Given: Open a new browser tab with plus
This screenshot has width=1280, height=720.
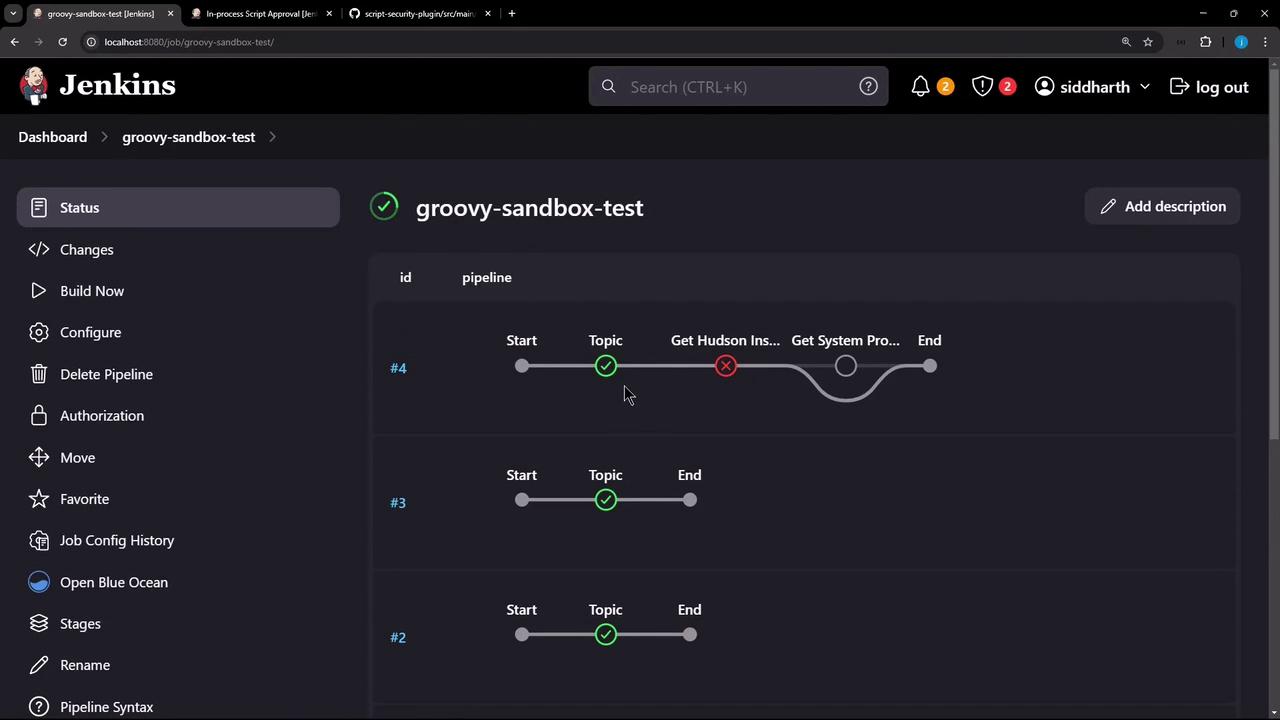Looking at the screenshot, I should [512, 14].
